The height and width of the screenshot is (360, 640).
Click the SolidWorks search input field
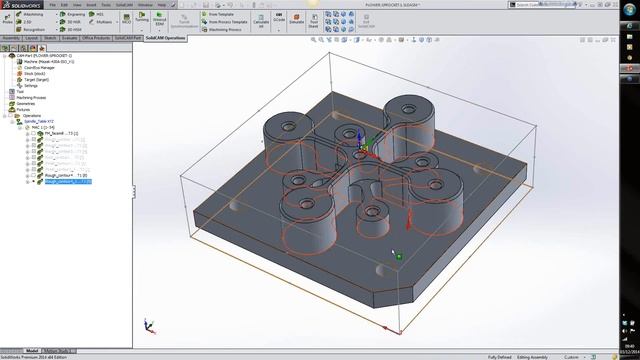[543, 5]
